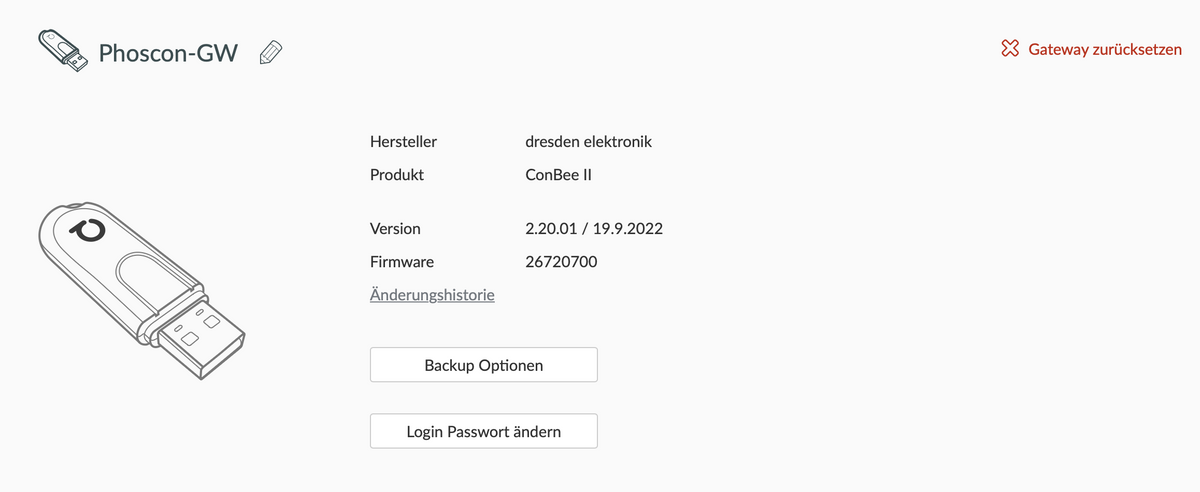Click the manufacturer value dresden elektronik
Image resolution: width=1200 pixels, height=492 pixels.
tap(588, 142)
